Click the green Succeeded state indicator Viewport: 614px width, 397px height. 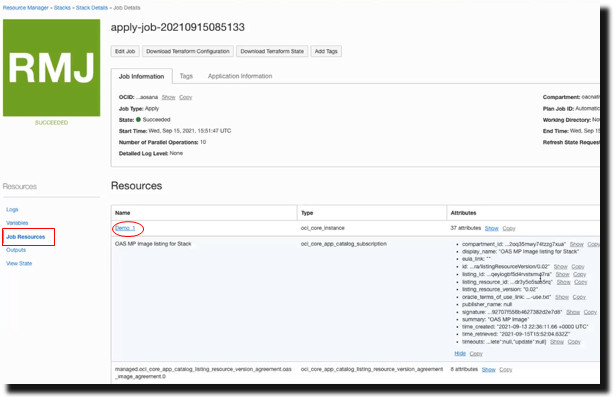click(138, 119)
